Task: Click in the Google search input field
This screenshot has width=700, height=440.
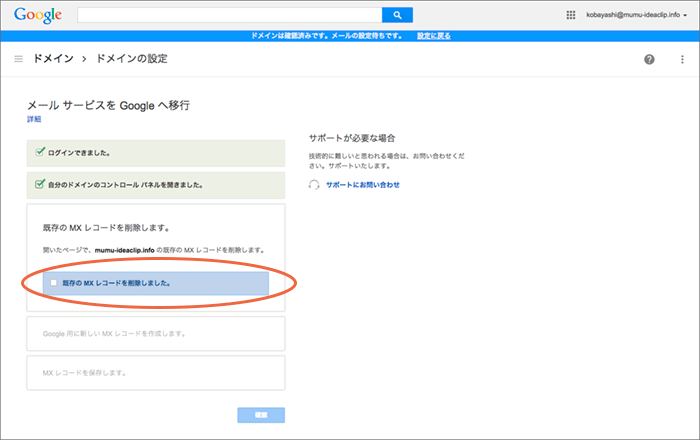Action: pyautogui.click(x=229, y=15)
